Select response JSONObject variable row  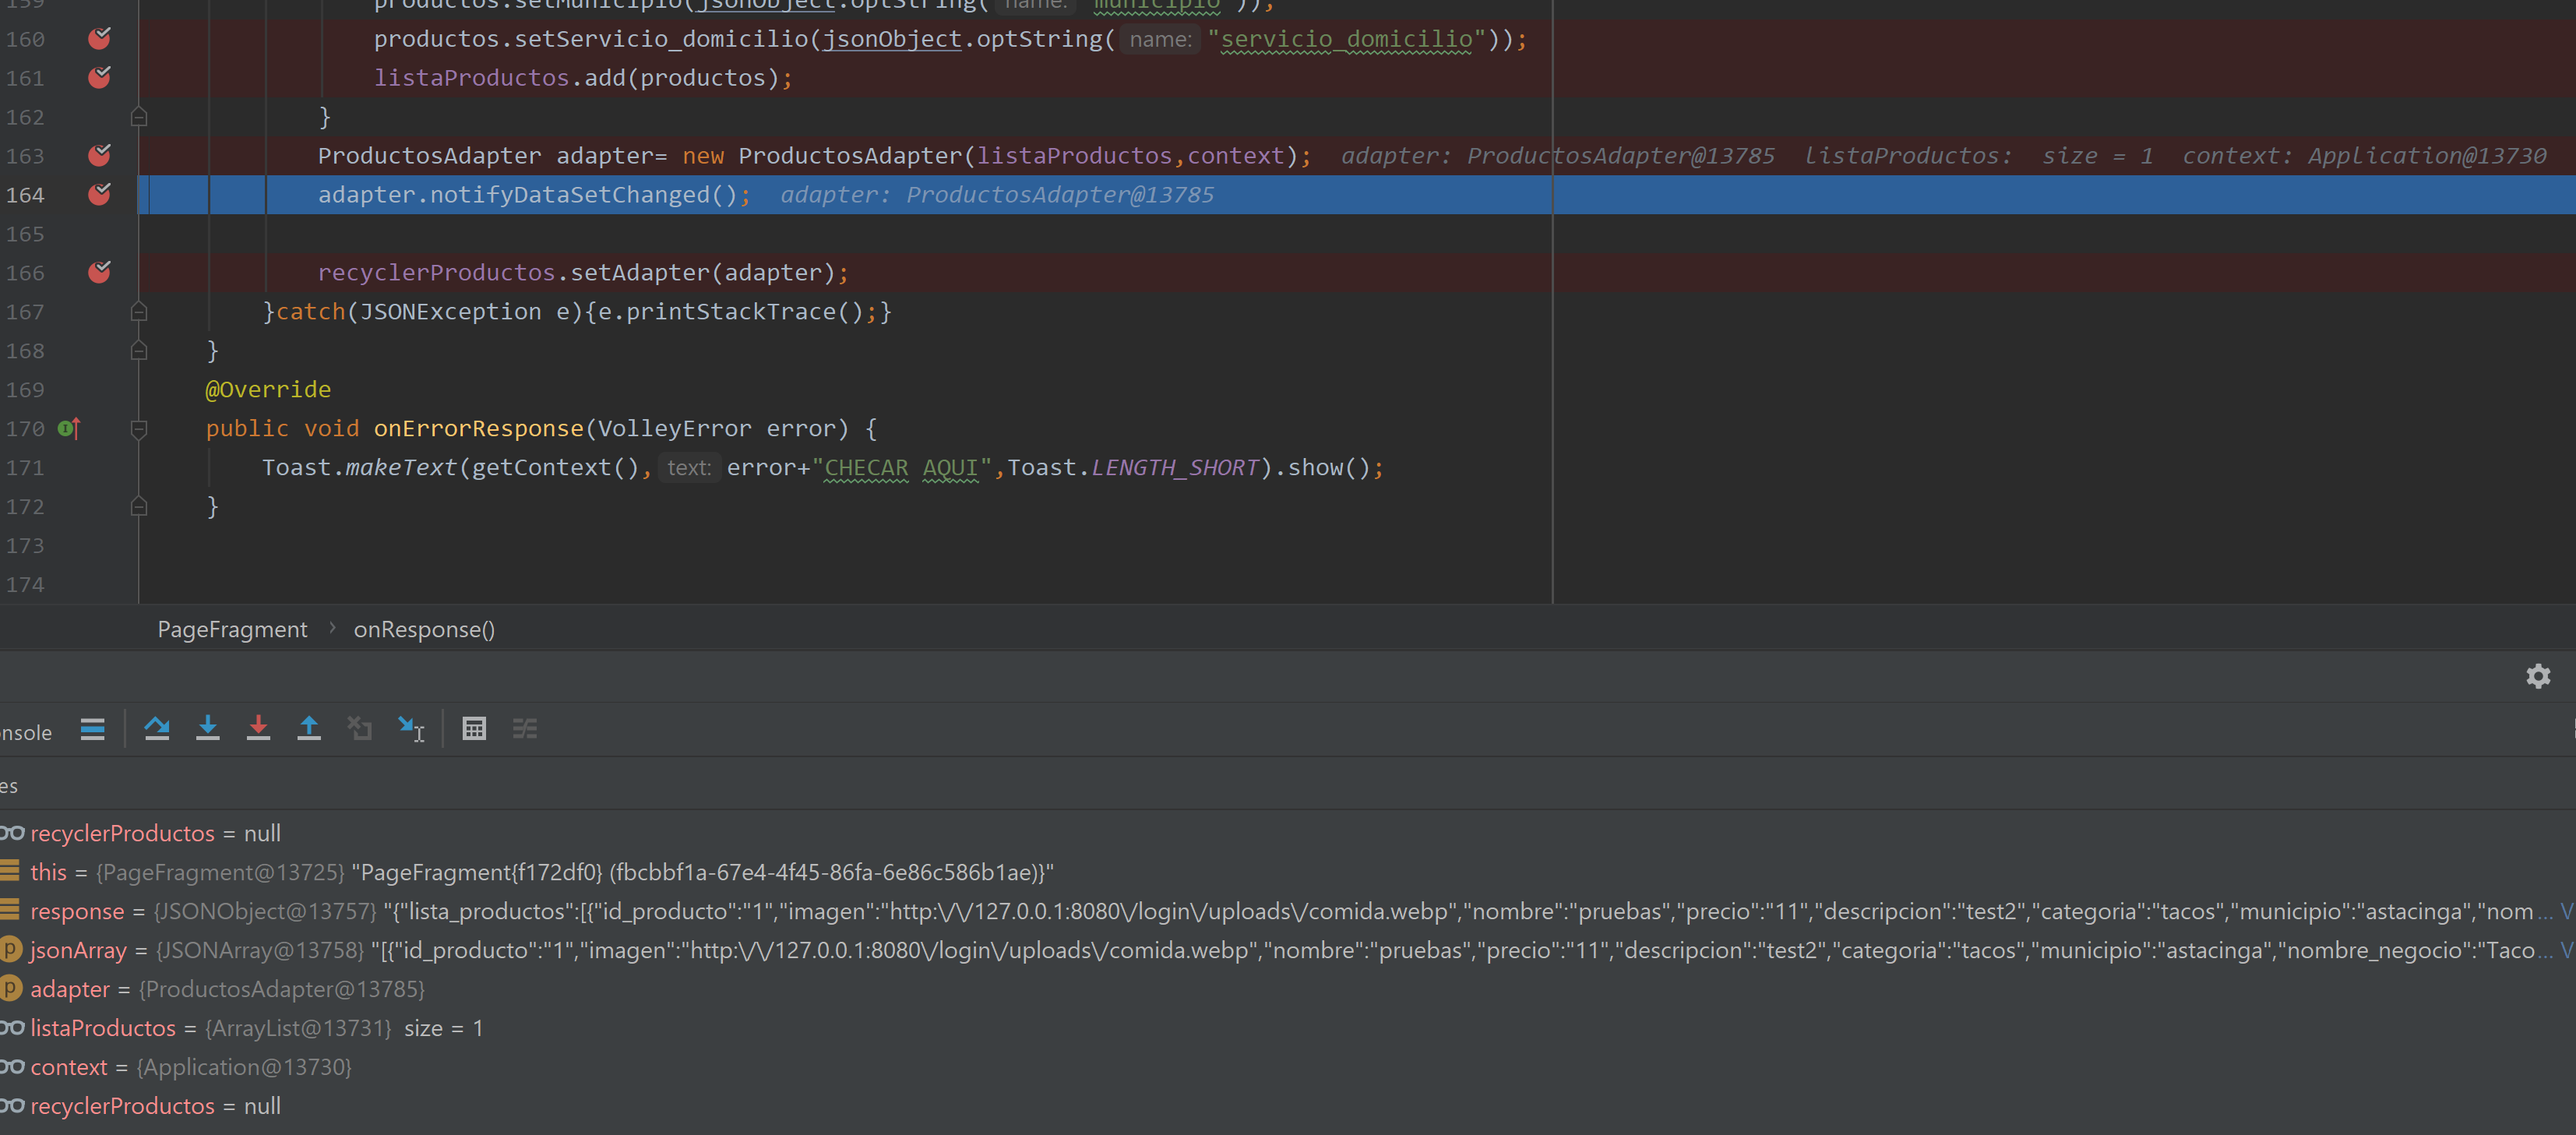click(x=1288, y=911)
